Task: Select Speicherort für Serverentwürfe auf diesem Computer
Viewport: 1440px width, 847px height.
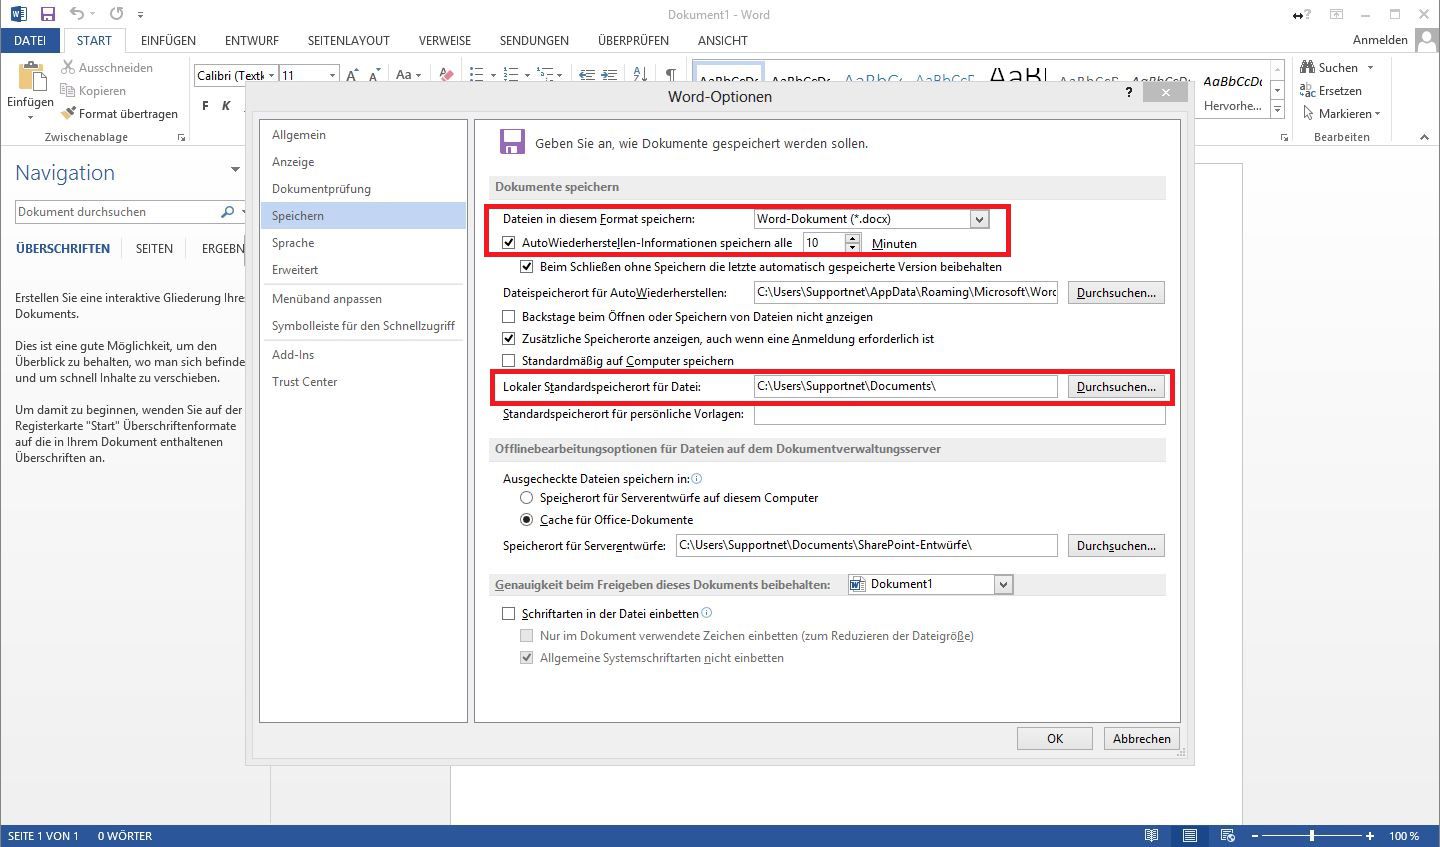Action: click(x=526, y=497)
